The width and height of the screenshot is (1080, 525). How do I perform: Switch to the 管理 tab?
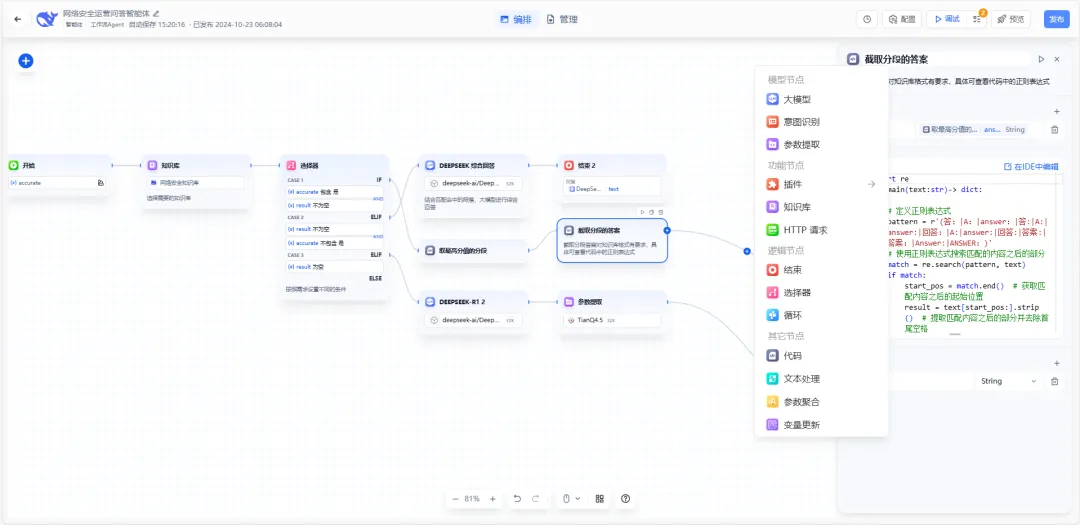562,19
